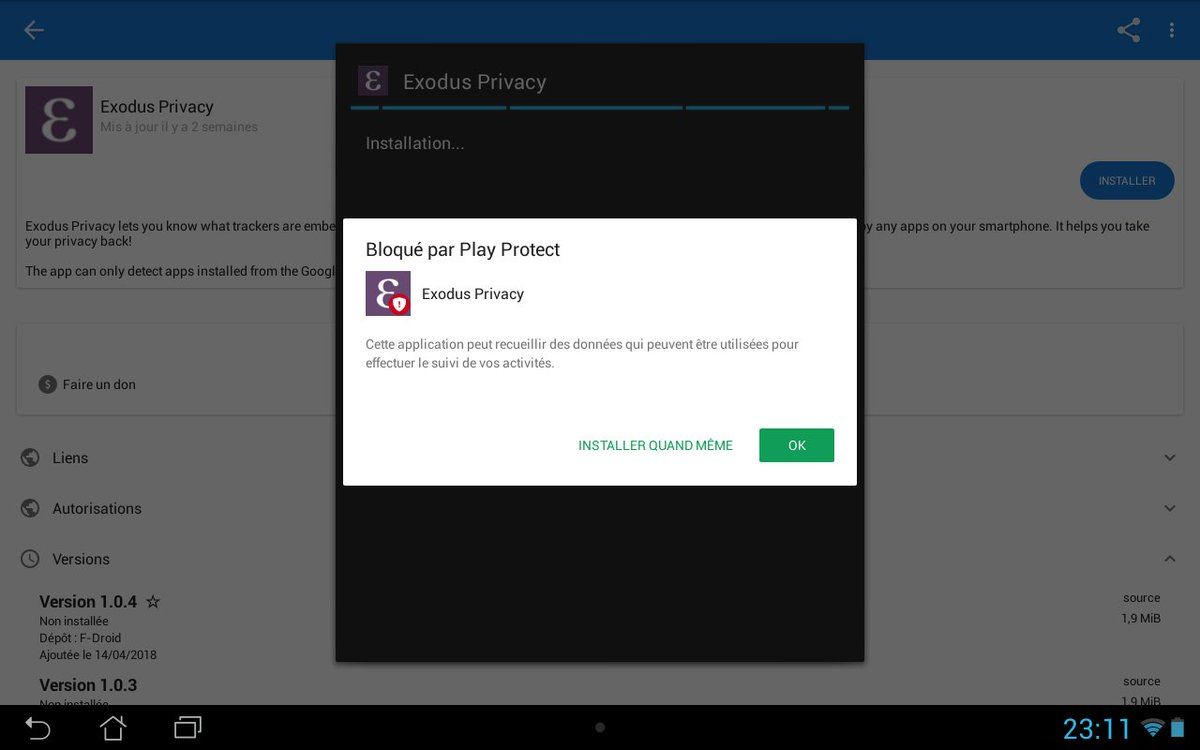Expand the Autorisations section chevron

[1169, 508]
